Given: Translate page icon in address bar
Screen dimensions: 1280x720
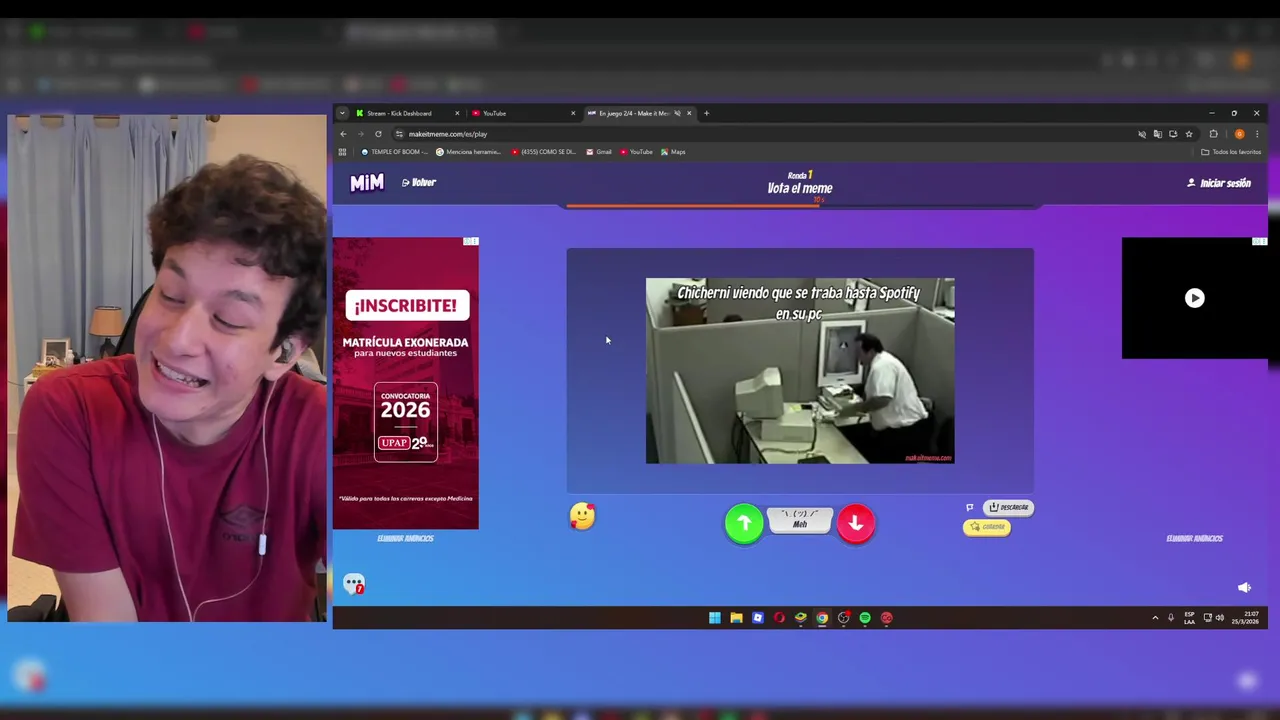Looking at the screenshot, I should [x=1157, y=134].
